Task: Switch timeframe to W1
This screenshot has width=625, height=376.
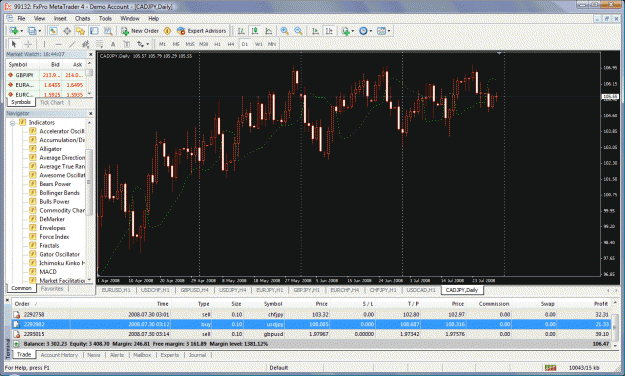Action: click(x=259, y=44)
